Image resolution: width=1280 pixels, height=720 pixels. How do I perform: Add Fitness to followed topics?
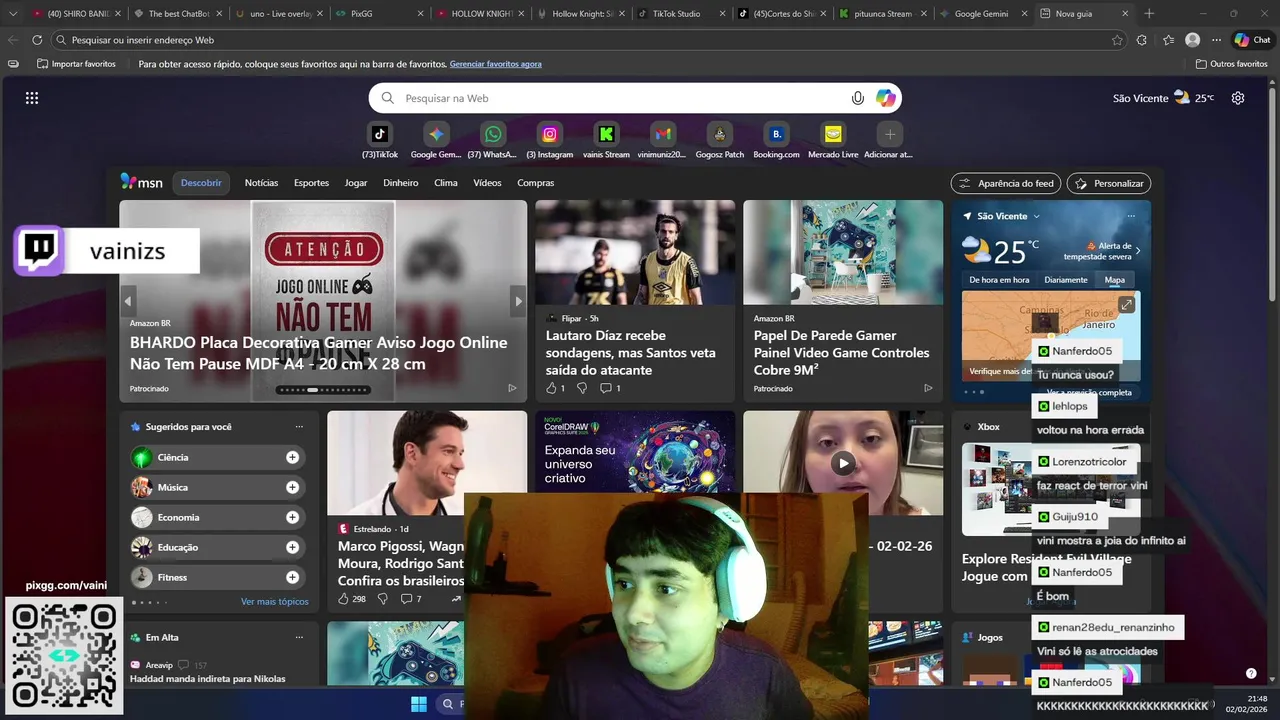tap(292, 577)
